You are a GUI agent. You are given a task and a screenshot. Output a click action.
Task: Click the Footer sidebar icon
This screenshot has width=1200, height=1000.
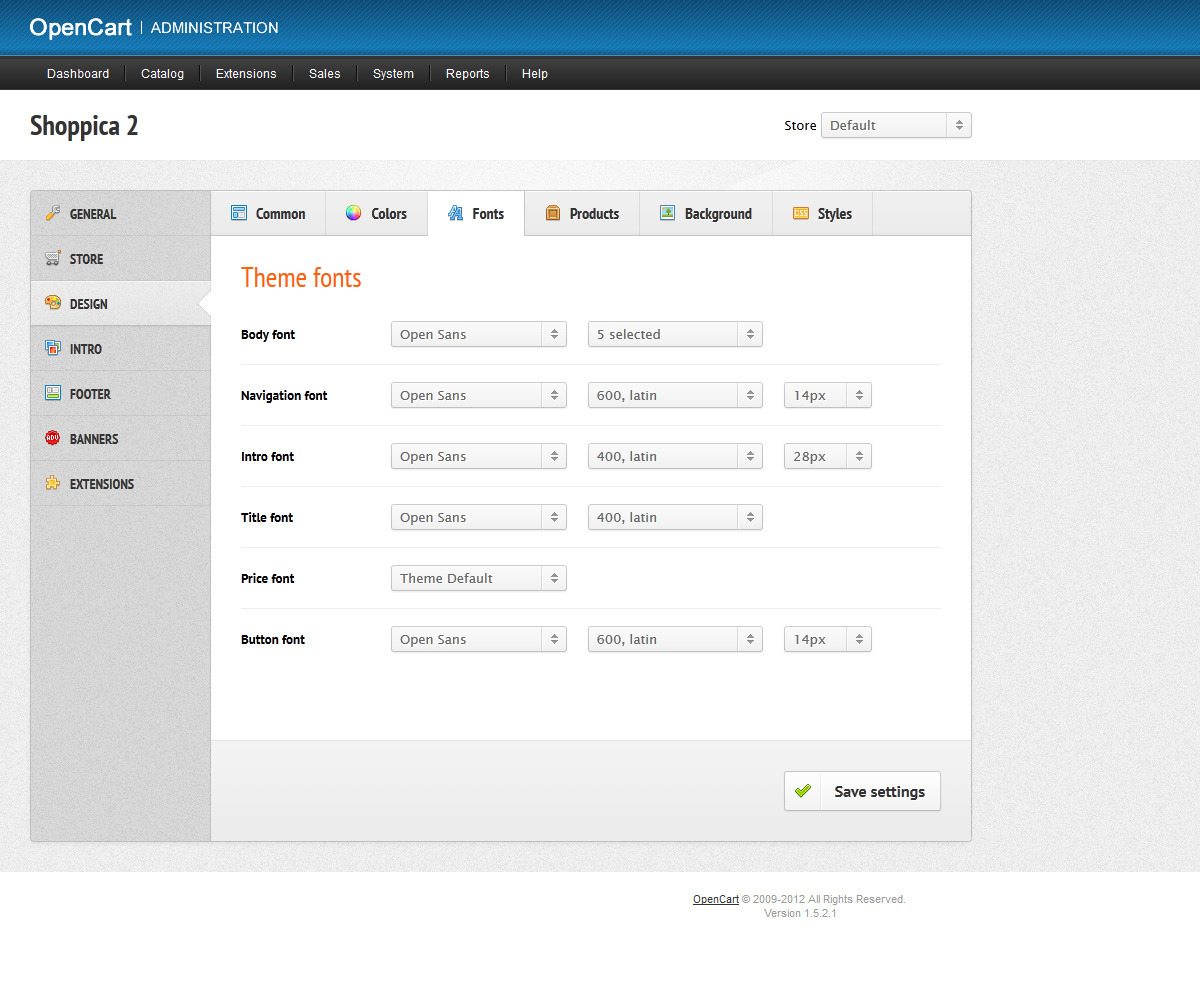point(53,394)
